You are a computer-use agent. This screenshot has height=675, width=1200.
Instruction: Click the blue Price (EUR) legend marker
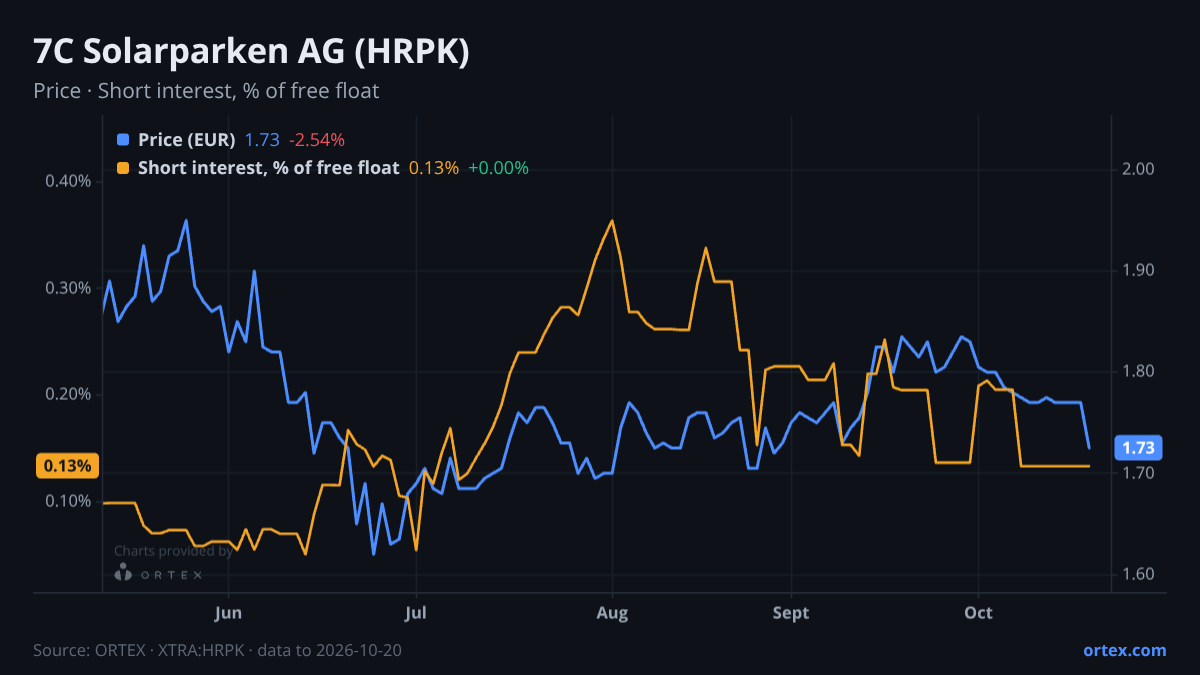(123, 140)
